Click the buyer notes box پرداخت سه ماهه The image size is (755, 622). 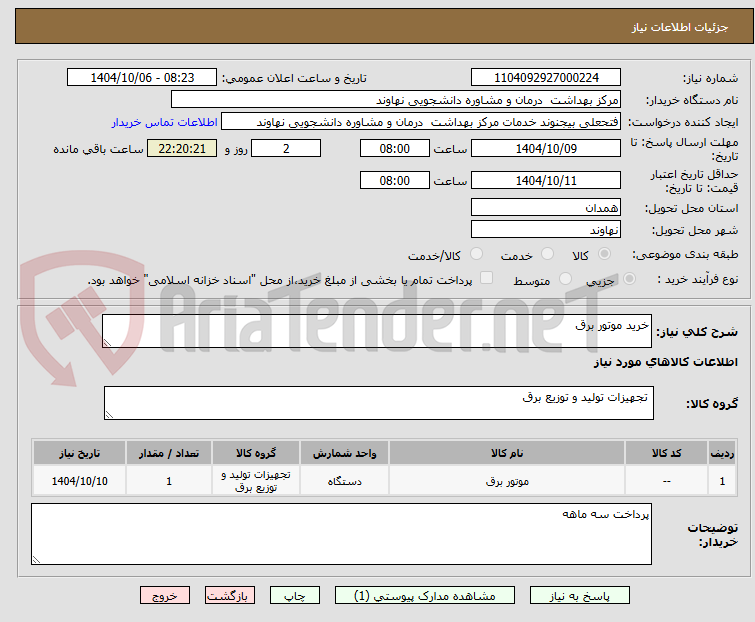[x=341, y=534]
